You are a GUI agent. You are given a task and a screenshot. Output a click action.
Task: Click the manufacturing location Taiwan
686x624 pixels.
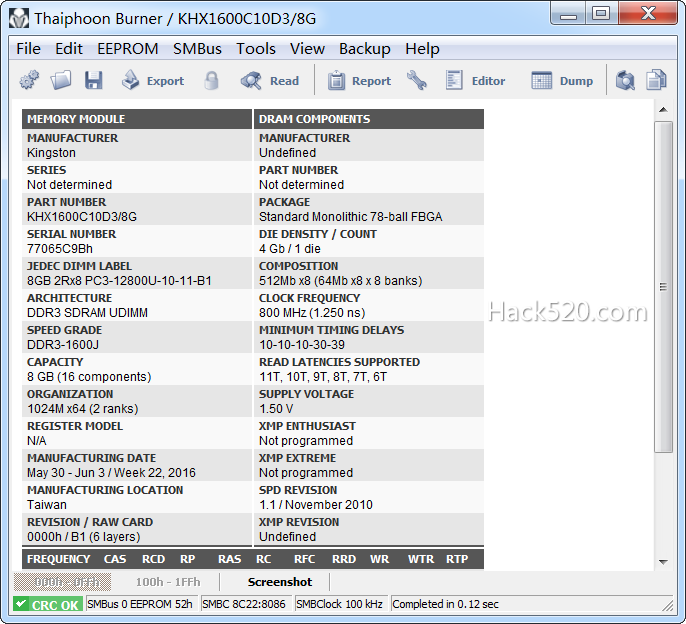pos(47,505)
